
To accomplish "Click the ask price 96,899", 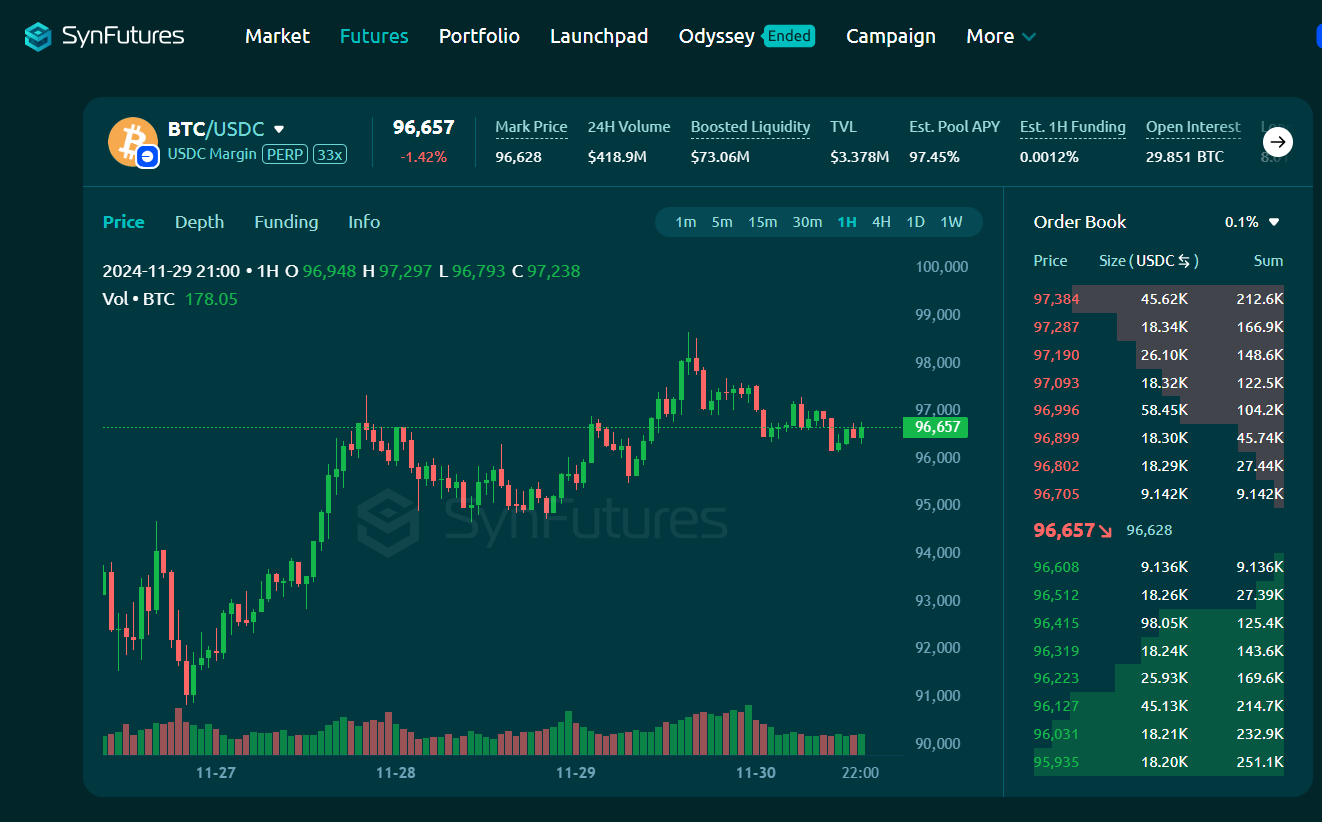I will [1056, 438].
